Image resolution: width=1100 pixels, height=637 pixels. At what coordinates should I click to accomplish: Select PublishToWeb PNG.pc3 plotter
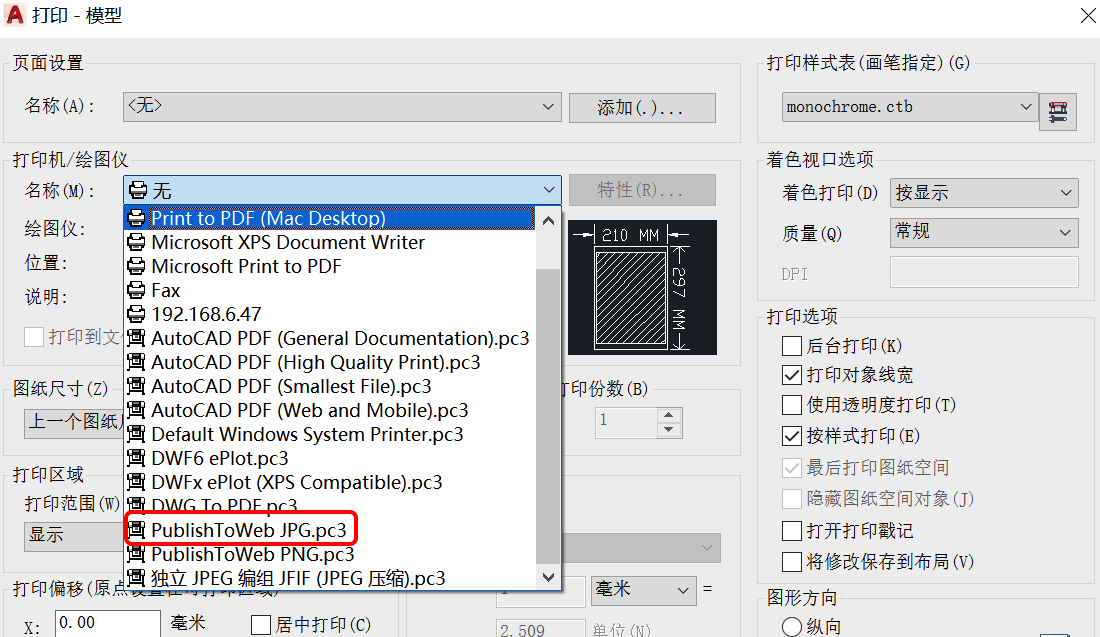click(330, 554)
